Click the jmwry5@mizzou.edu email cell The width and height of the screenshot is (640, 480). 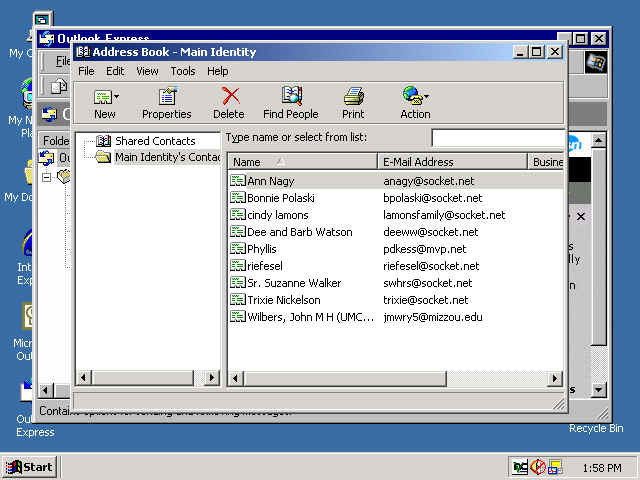tap(433, 317)
